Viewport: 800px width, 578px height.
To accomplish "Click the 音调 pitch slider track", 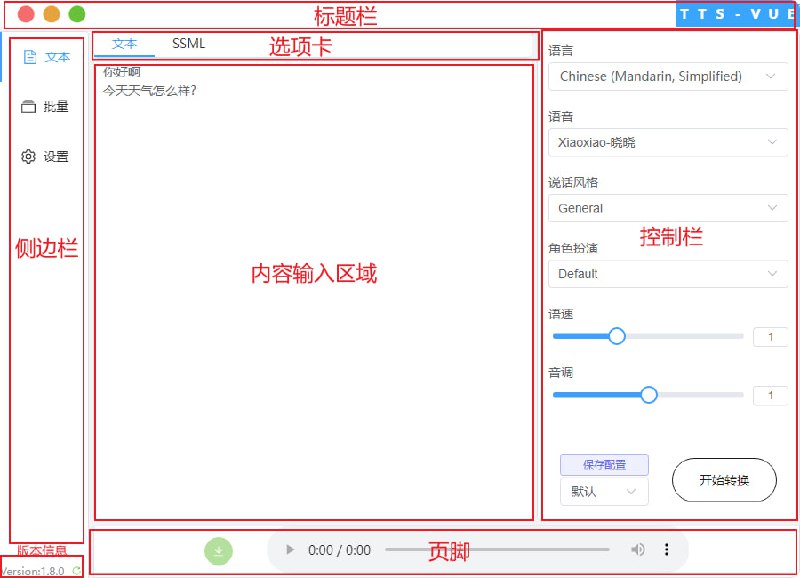I will coord(650,395).
